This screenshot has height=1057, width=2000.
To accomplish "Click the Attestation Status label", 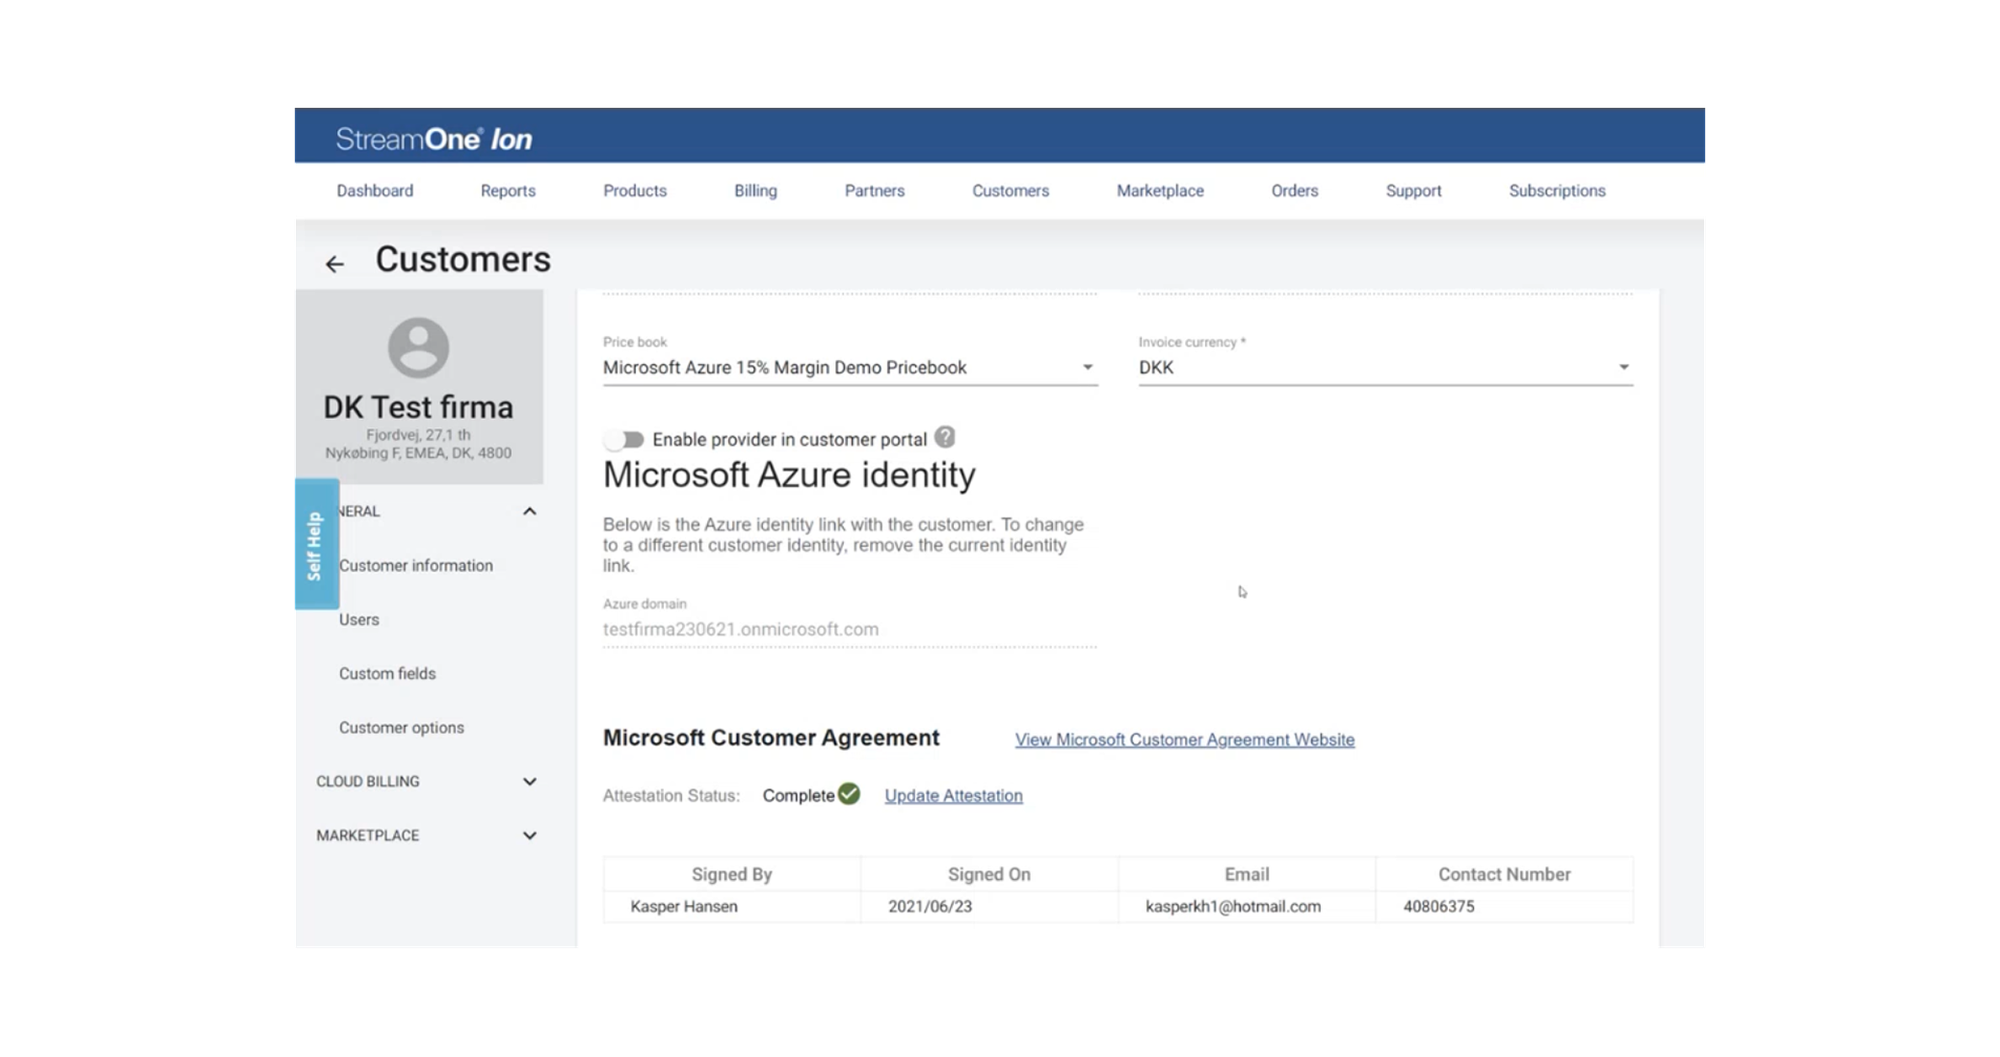I will click(671, 795).
